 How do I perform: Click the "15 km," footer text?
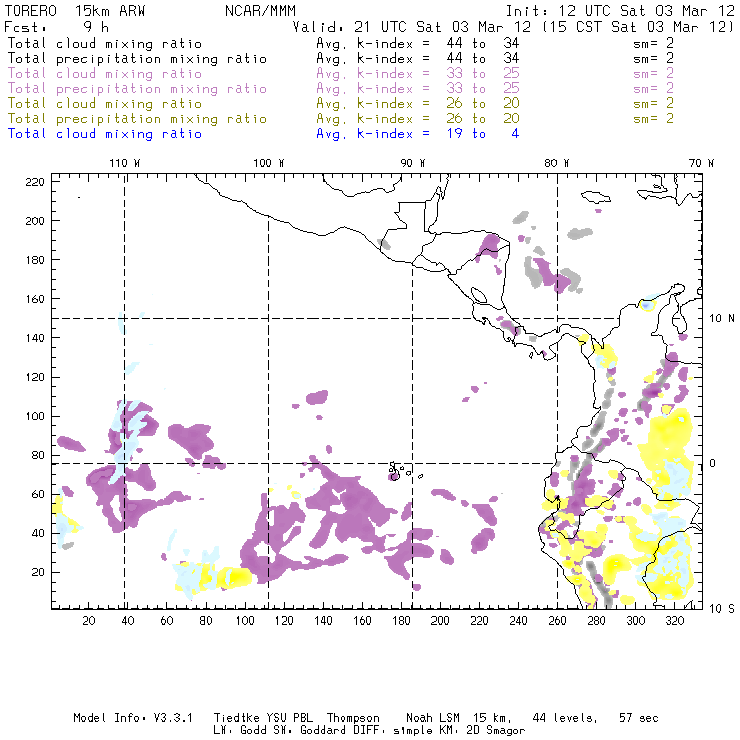(492, 718)
